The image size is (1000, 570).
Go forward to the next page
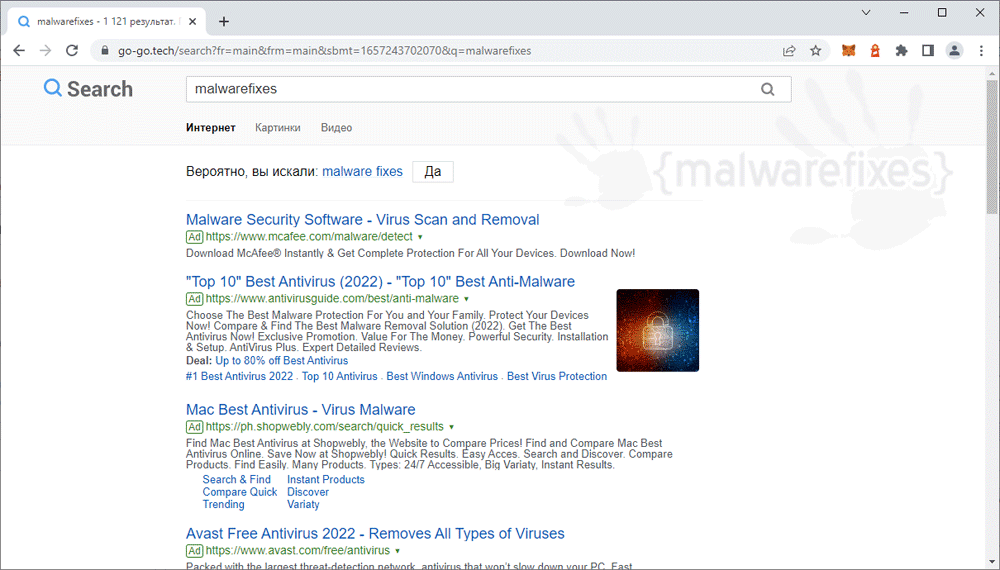45,51
